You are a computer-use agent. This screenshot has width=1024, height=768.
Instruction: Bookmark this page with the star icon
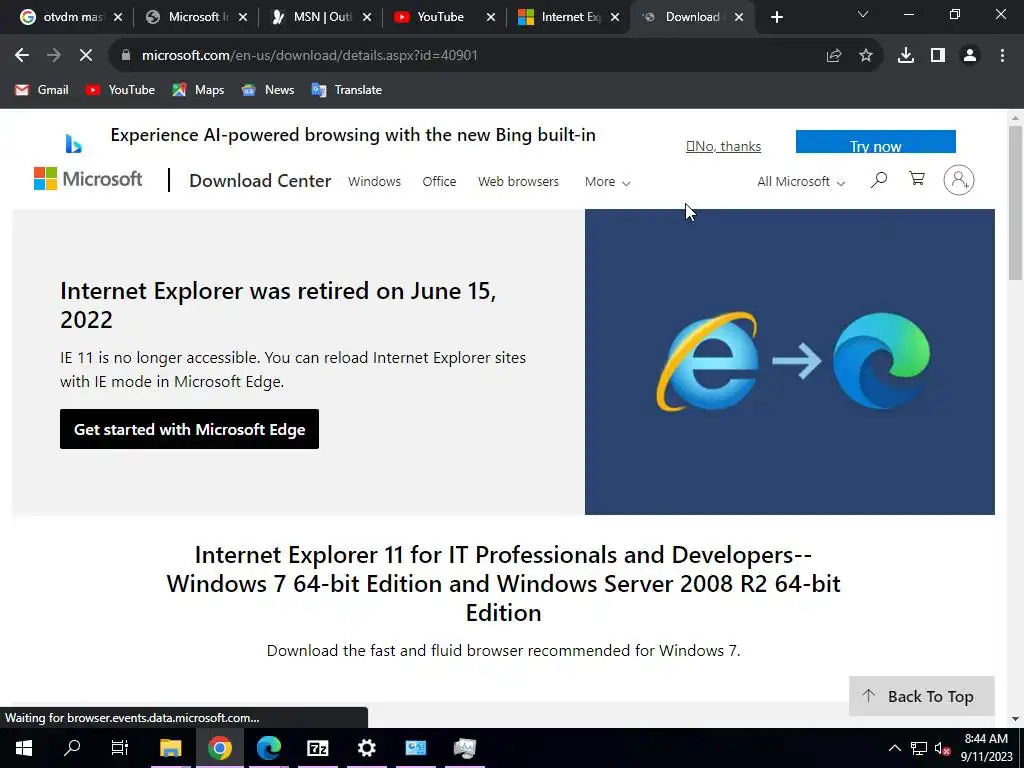tap(866, 56)
